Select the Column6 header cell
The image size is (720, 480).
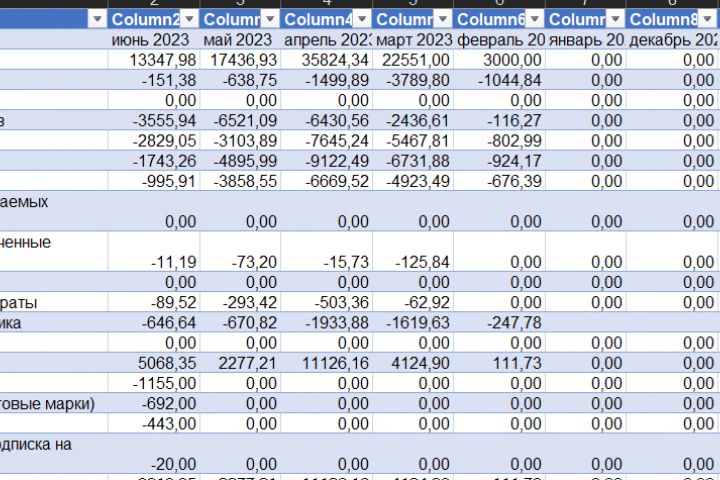tap(499, 19)
